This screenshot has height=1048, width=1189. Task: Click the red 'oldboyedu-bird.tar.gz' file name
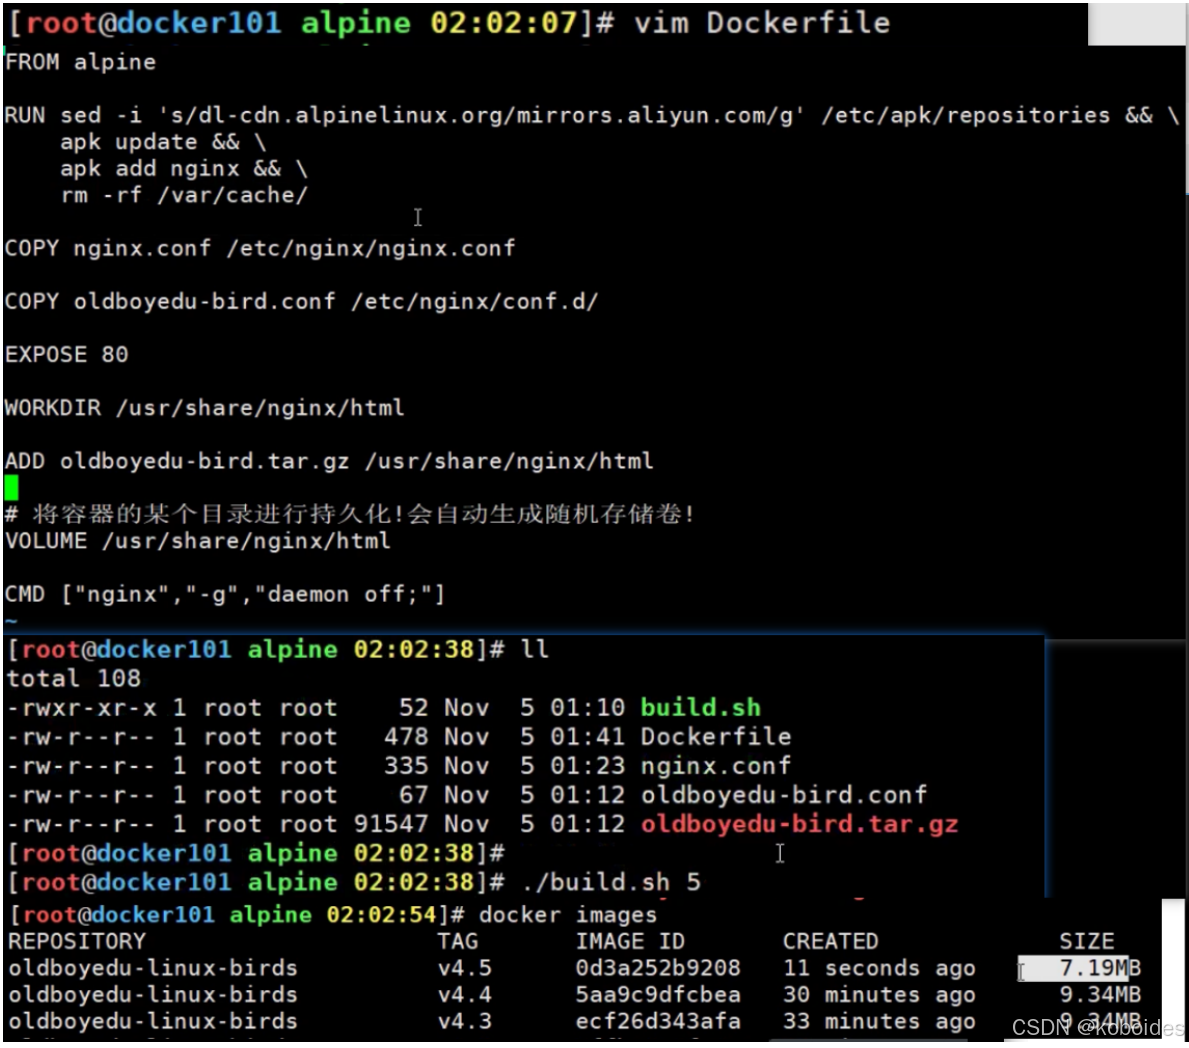[799, 824]
